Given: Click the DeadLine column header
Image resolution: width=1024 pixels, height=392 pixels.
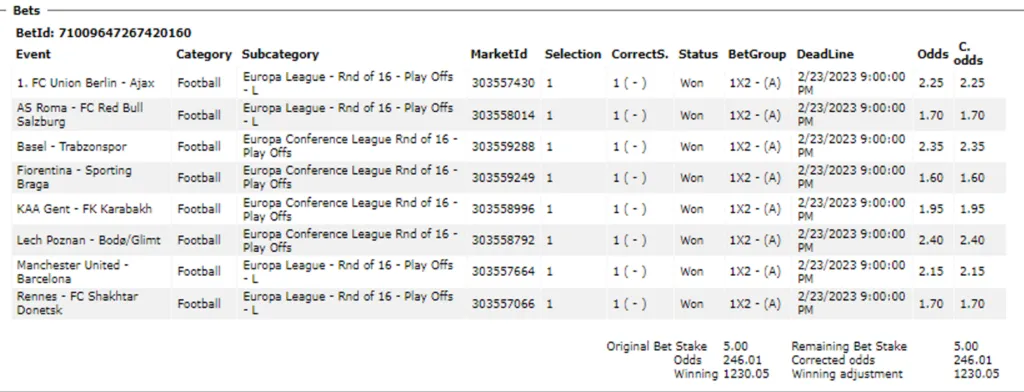Looking at the screenshot, I should [825, 55].
